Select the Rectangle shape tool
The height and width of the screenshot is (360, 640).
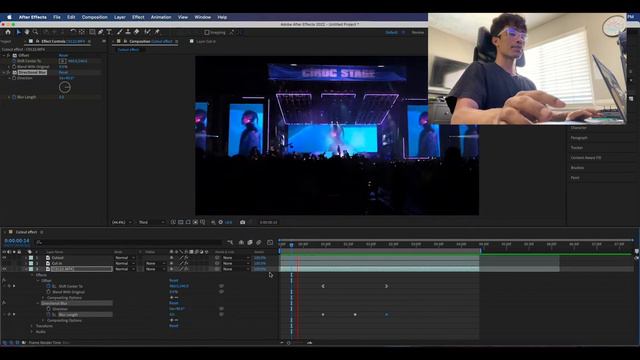click(92, 32)
